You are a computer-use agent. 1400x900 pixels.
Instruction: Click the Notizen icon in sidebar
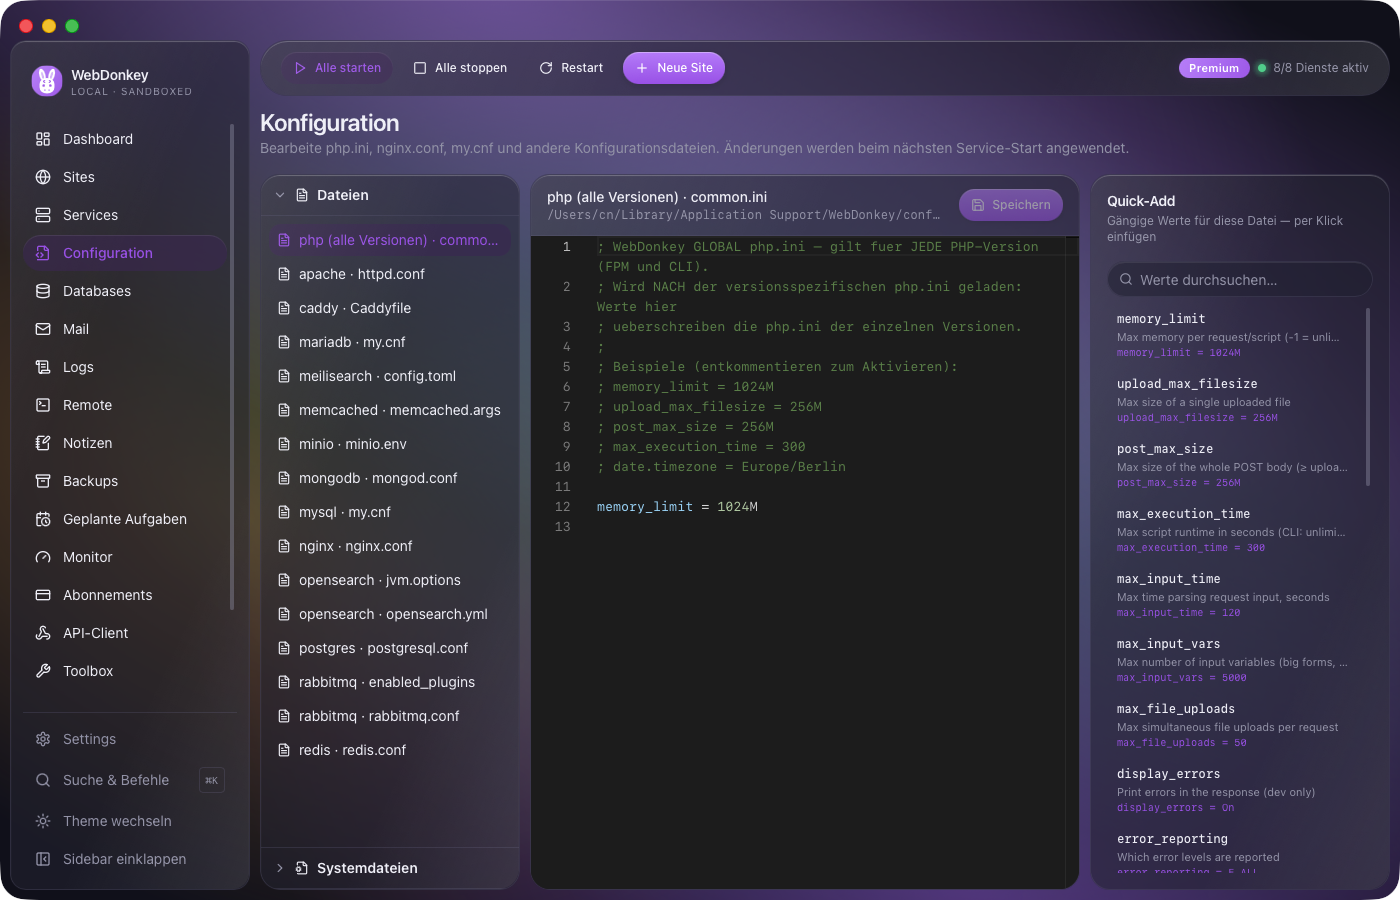[43, 443]
